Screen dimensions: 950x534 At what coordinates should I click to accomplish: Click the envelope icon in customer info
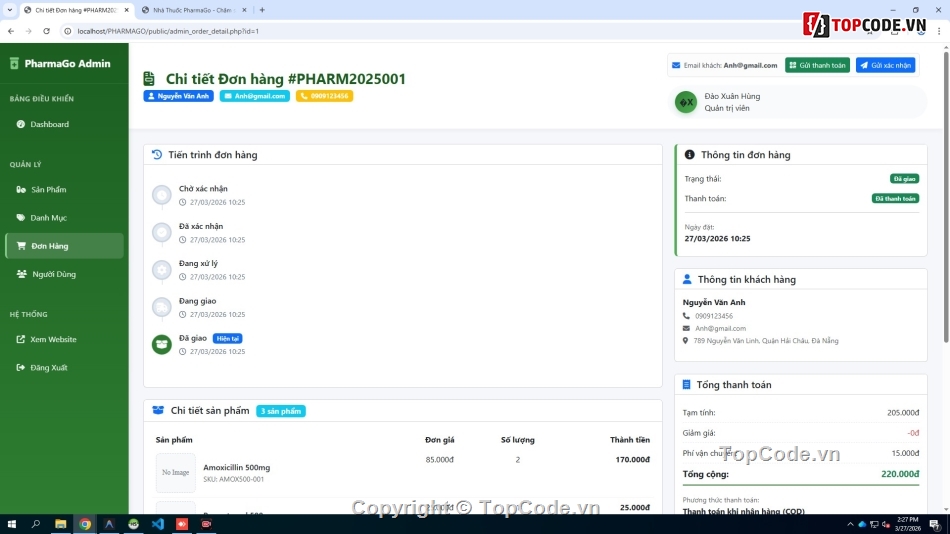click(686, 329)
